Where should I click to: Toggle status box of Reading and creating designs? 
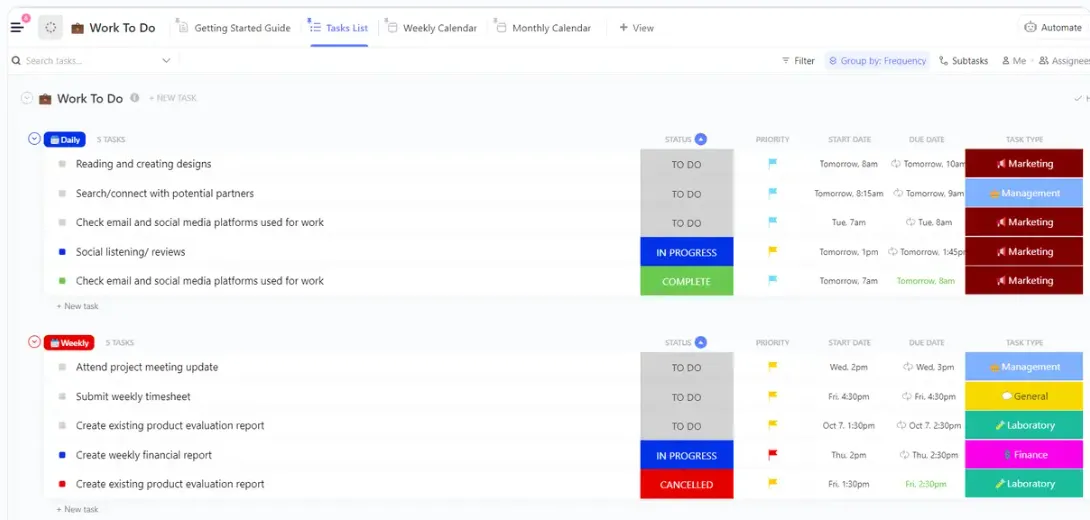[x=62, y=164]
